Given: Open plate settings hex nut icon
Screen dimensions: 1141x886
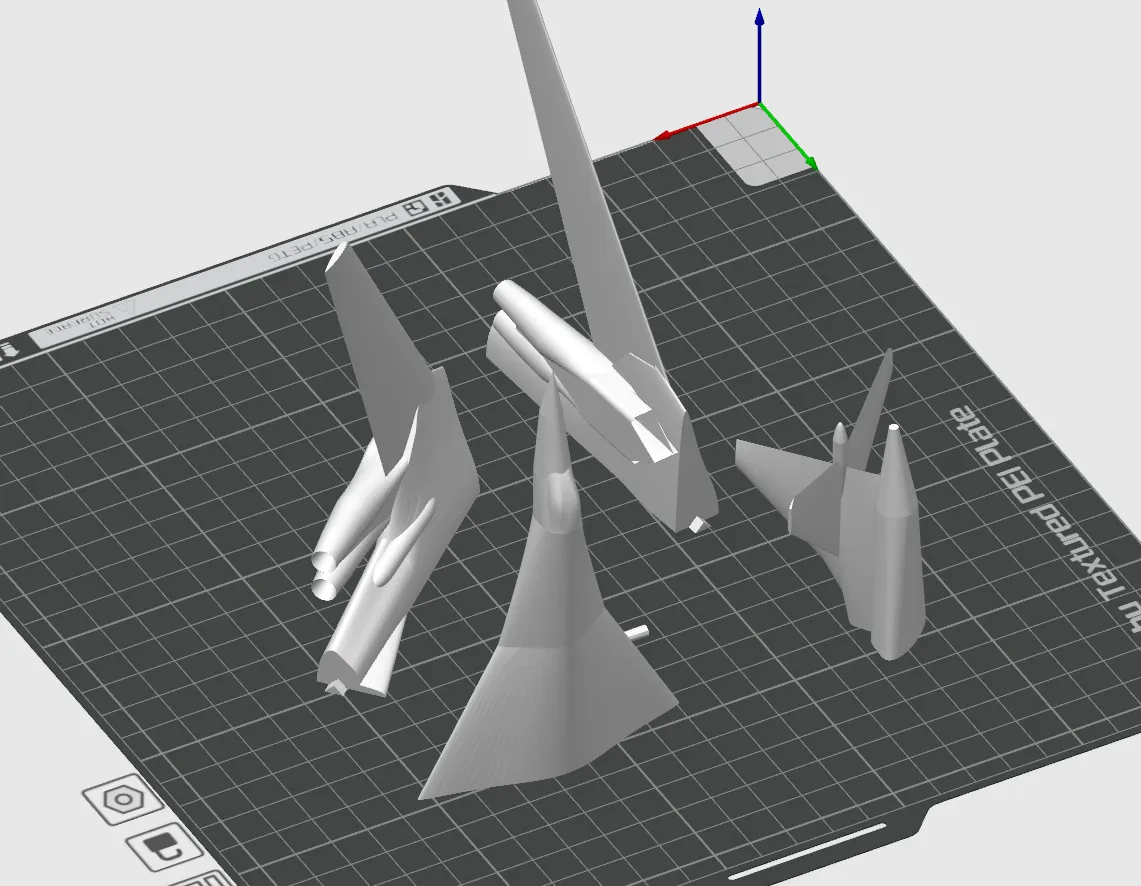Looking at the screenshot, I should click(123, 799).
